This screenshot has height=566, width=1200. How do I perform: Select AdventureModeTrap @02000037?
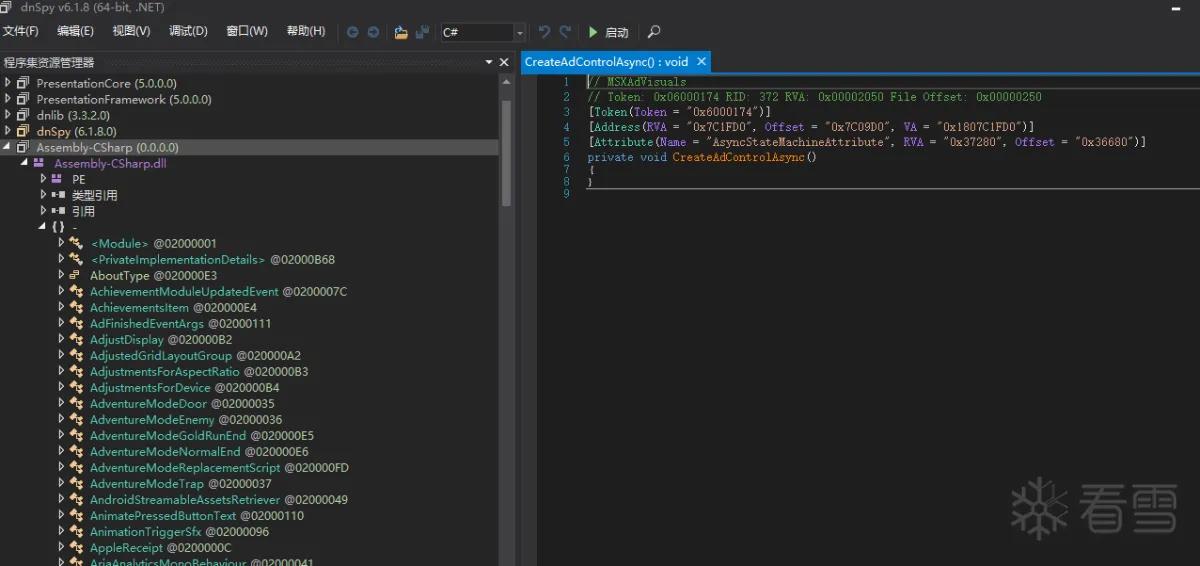pos(180,483)
